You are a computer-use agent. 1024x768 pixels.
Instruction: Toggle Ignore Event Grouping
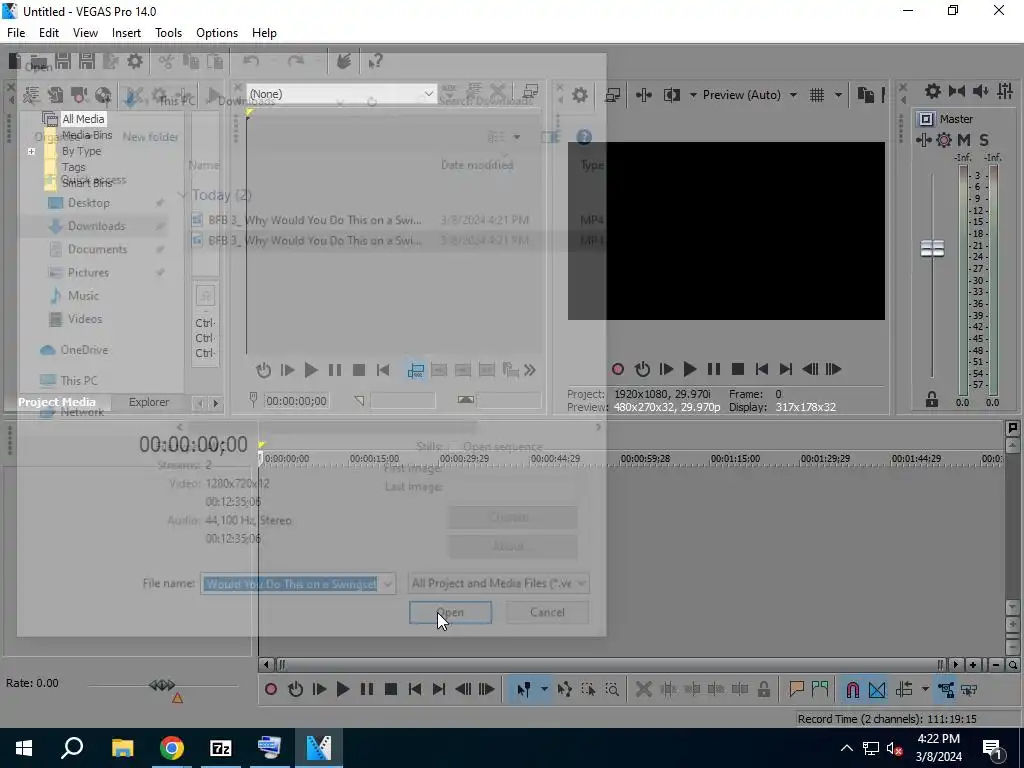click(969, 690)
